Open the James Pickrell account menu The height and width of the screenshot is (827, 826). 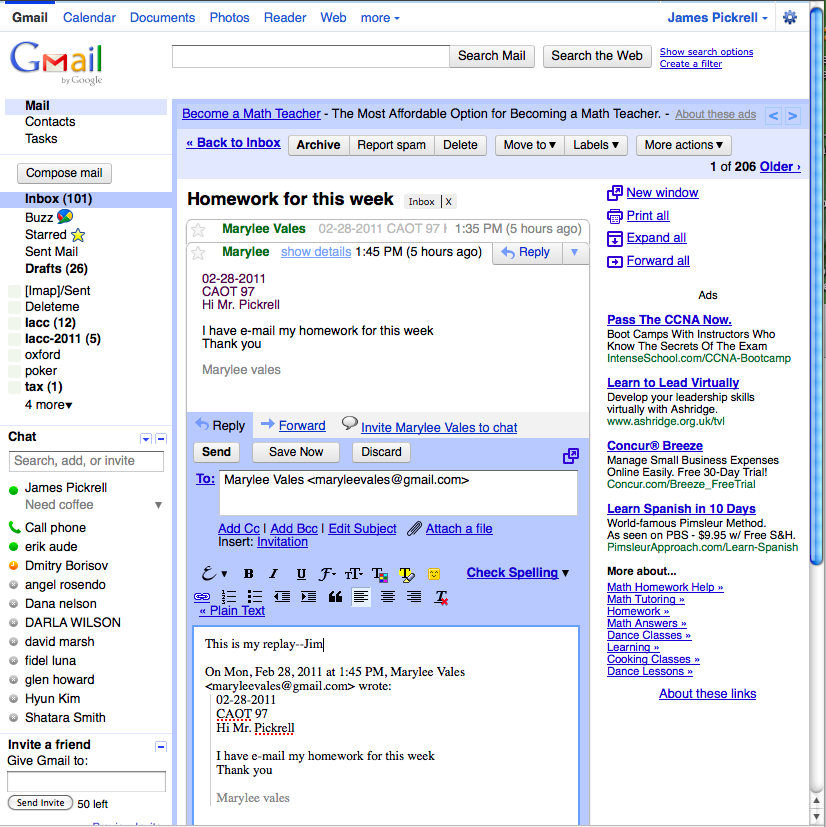717,17
